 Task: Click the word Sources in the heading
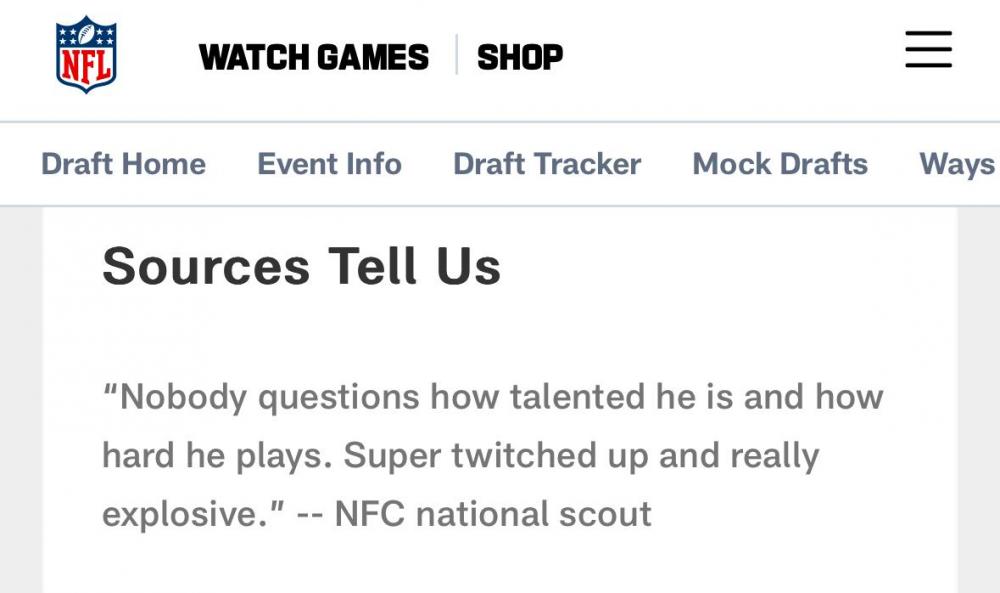tap(206, 267)
